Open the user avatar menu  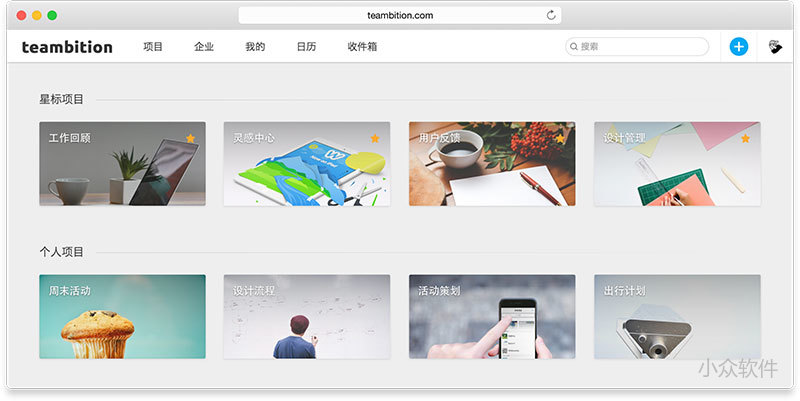[775, 46]
